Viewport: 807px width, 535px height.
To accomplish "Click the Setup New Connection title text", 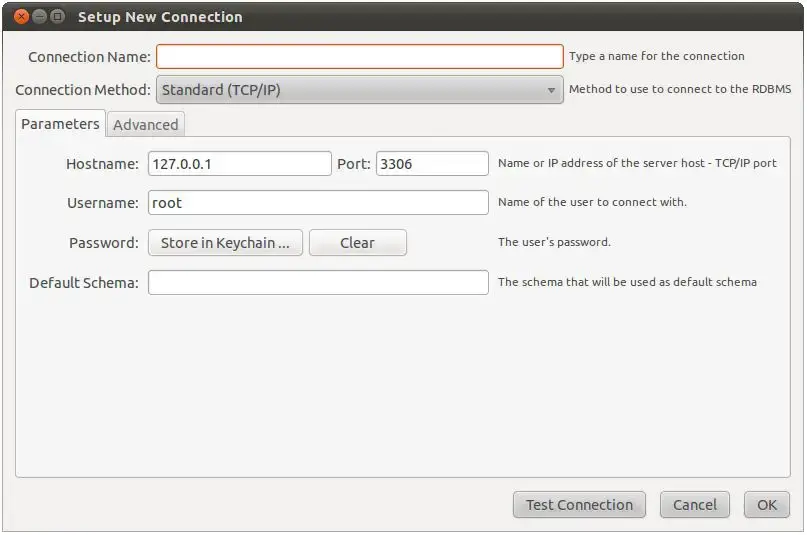I will pos(160,17).
